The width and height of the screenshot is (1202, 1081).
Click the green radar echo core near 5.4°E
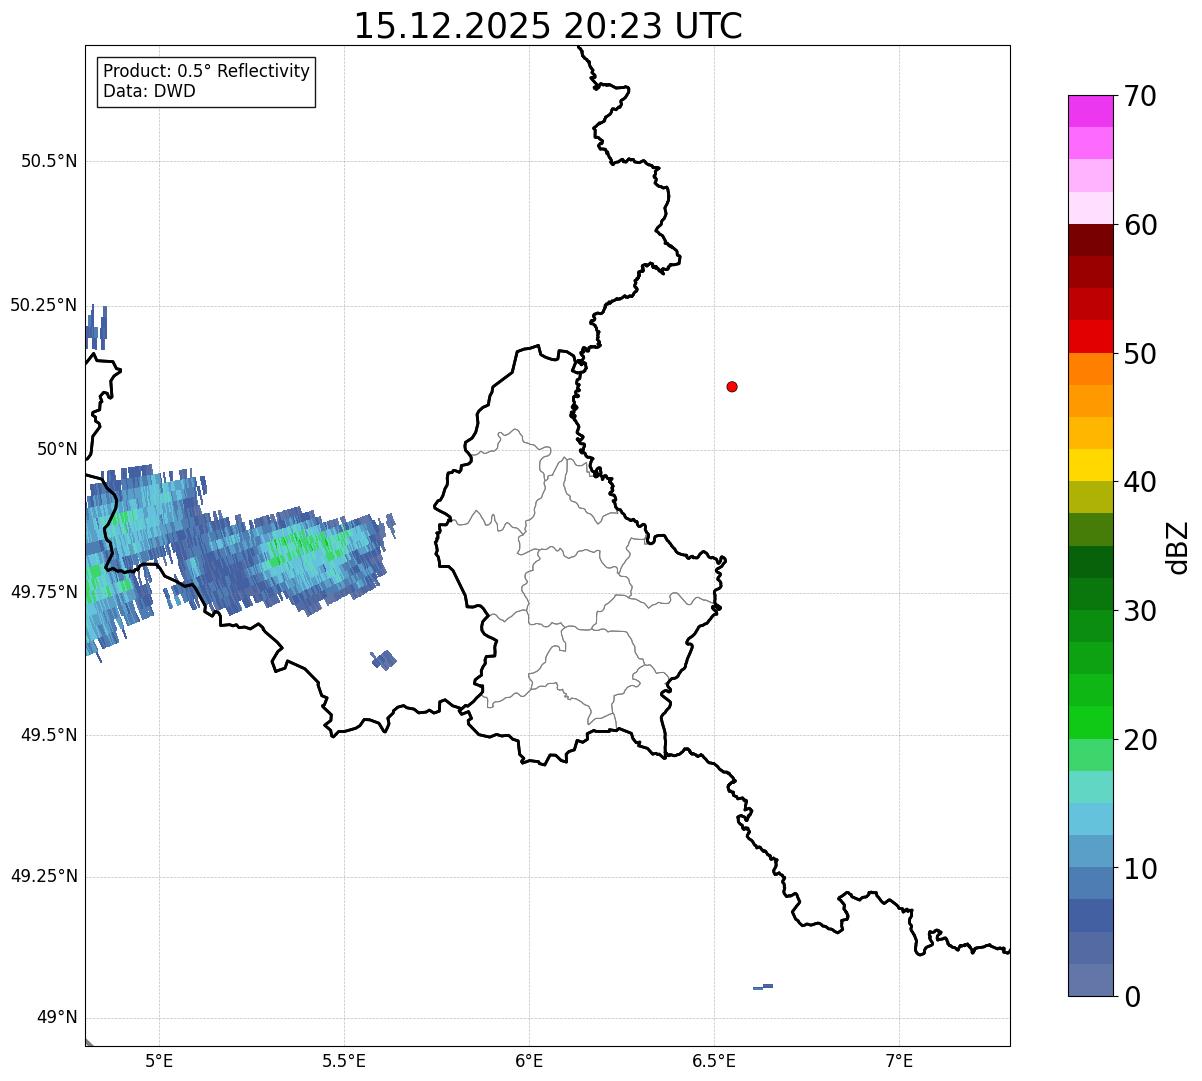[306, 548]
